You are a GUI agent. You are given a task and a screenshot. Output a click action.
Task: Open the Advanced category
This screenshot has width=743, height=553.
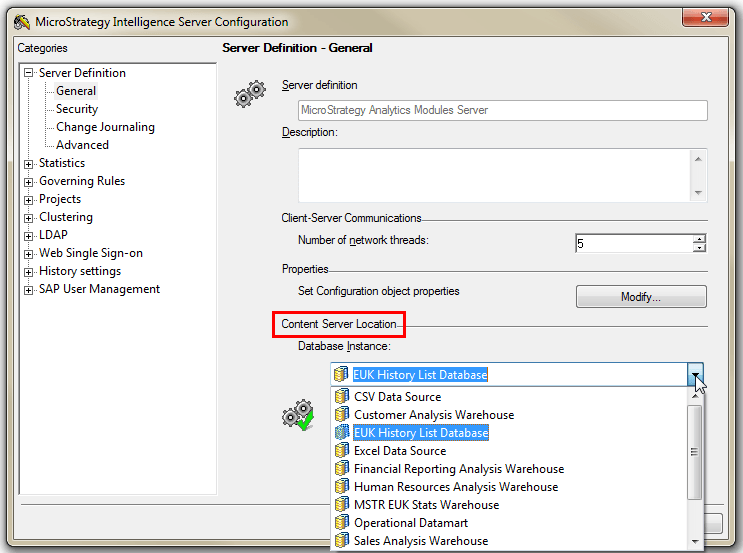(x=82, y=145)
